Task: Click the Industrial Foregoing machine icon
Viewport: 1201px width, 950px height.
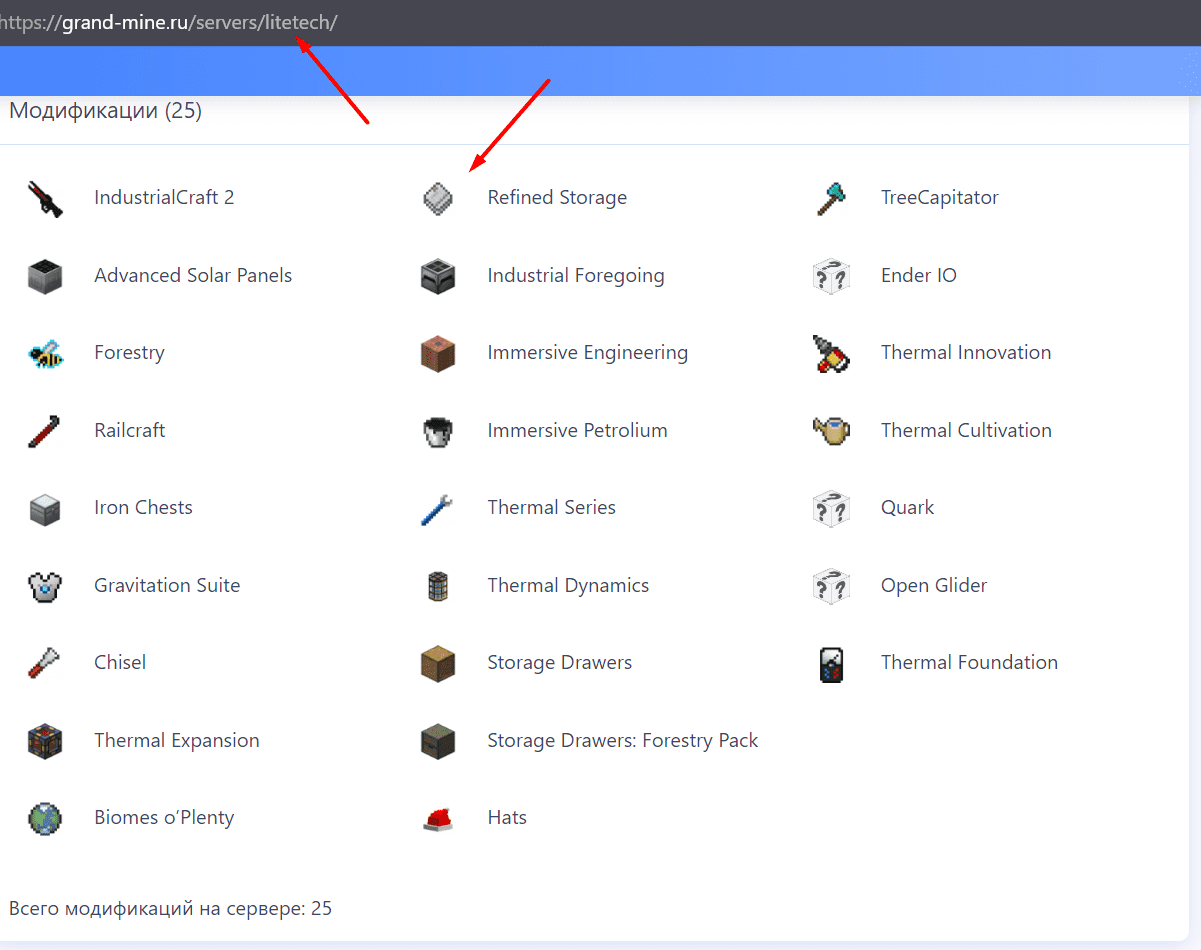Action: (438, 276)
